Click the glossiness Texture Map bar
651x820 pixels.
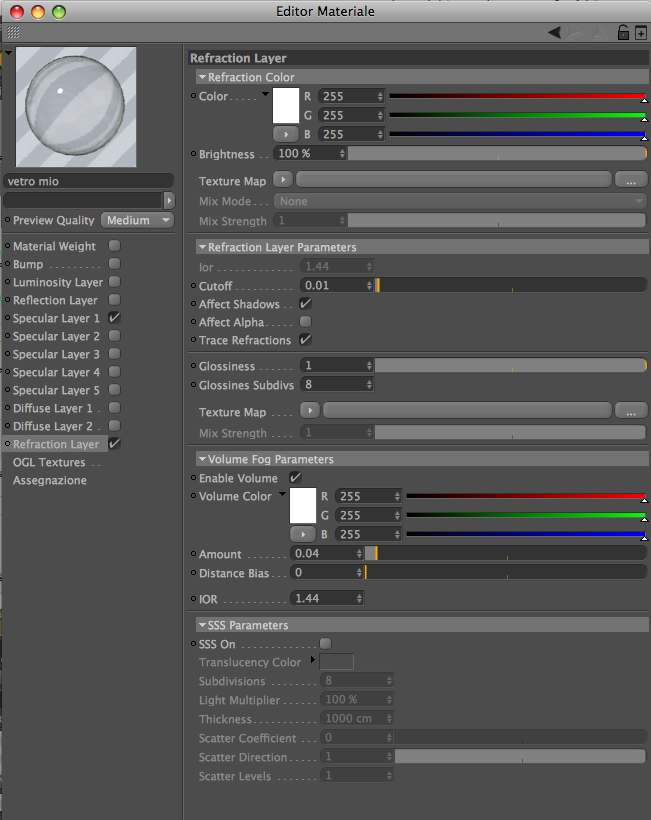point(467,411)
